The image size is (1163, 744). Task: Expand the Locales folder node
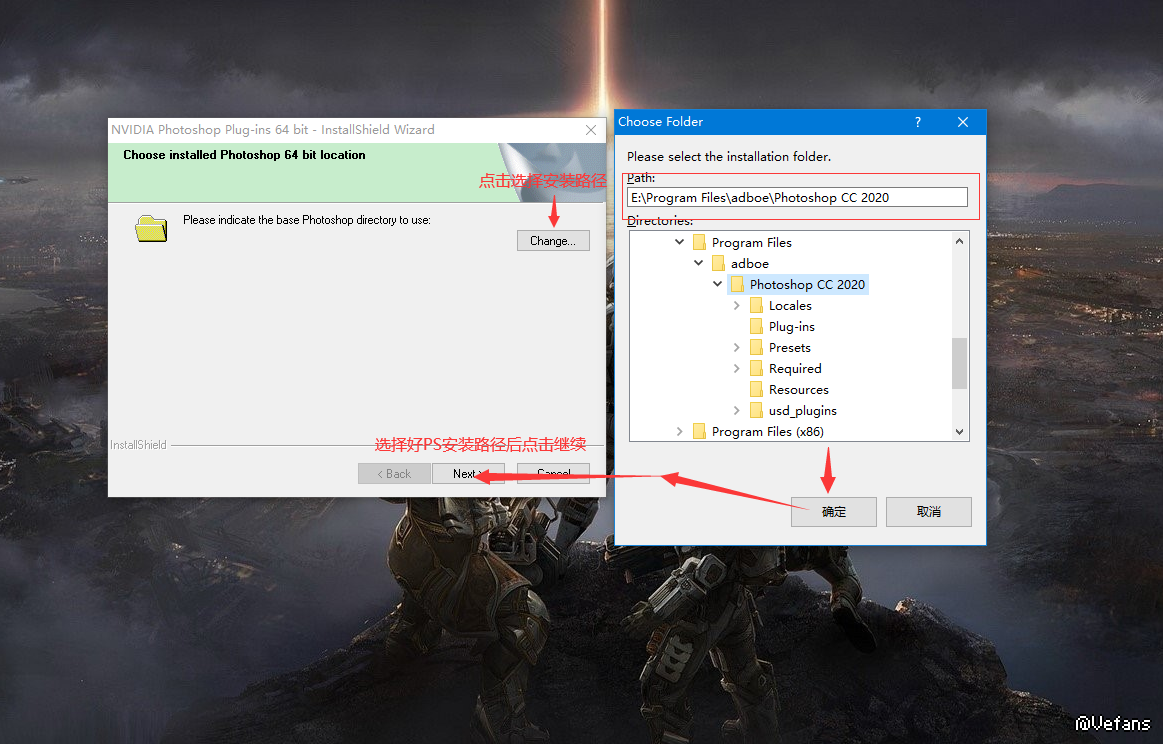click(x=737, y=305)
